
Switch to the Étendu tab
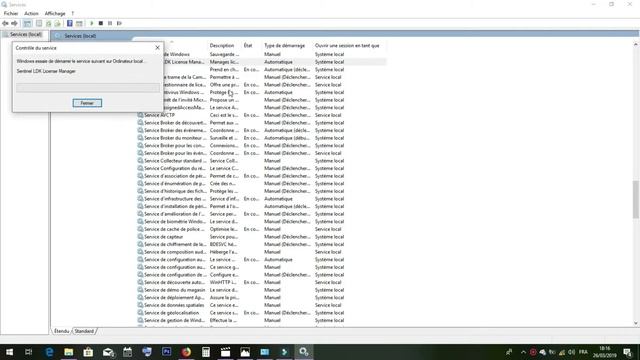[x=62, y=331]
